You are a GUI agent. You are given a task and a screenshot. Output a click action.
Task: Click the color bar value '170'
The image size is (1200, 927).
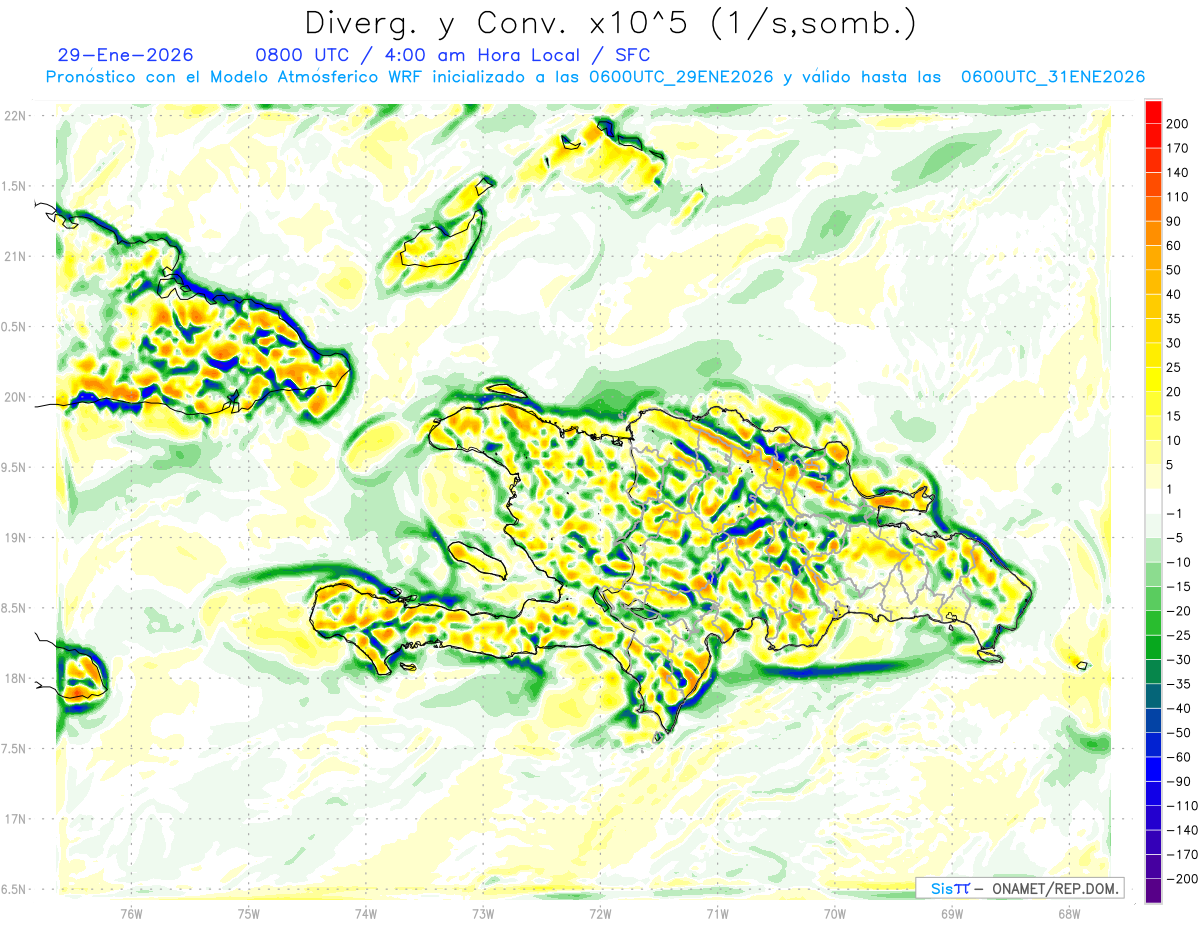tap(1179, 148)
